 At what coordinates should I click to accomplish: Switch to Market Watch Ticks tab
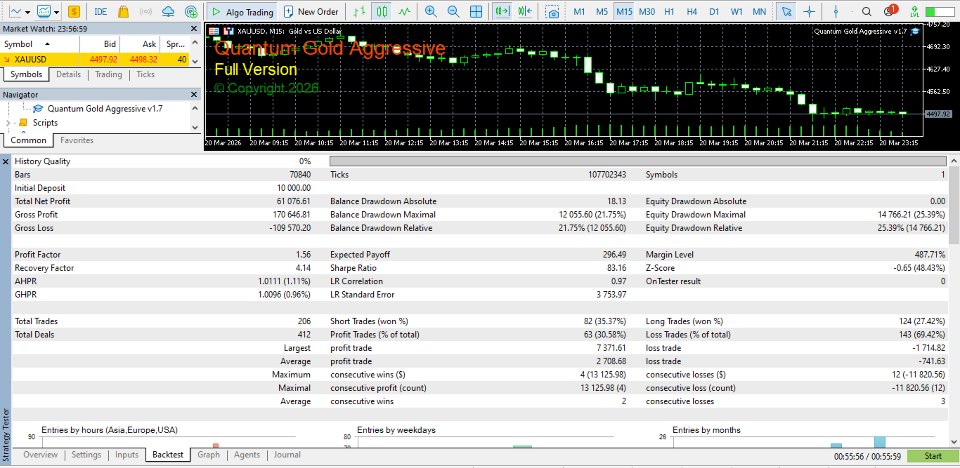click(x=145, y=74)
